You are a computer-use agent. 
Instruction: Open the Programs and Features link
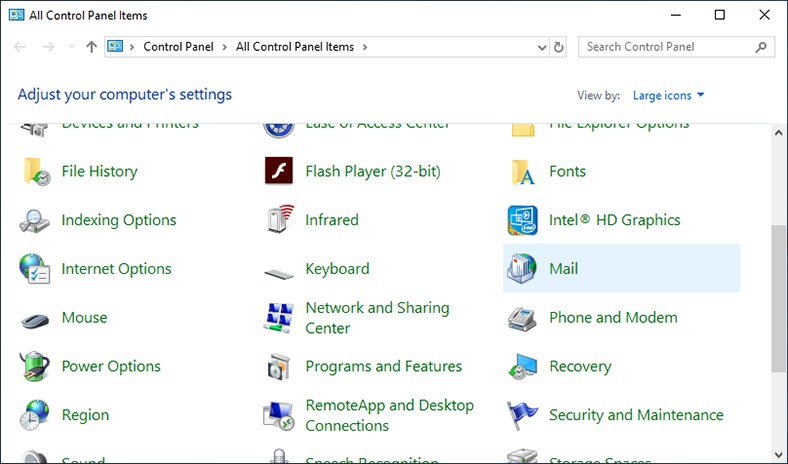coord(383,366)
